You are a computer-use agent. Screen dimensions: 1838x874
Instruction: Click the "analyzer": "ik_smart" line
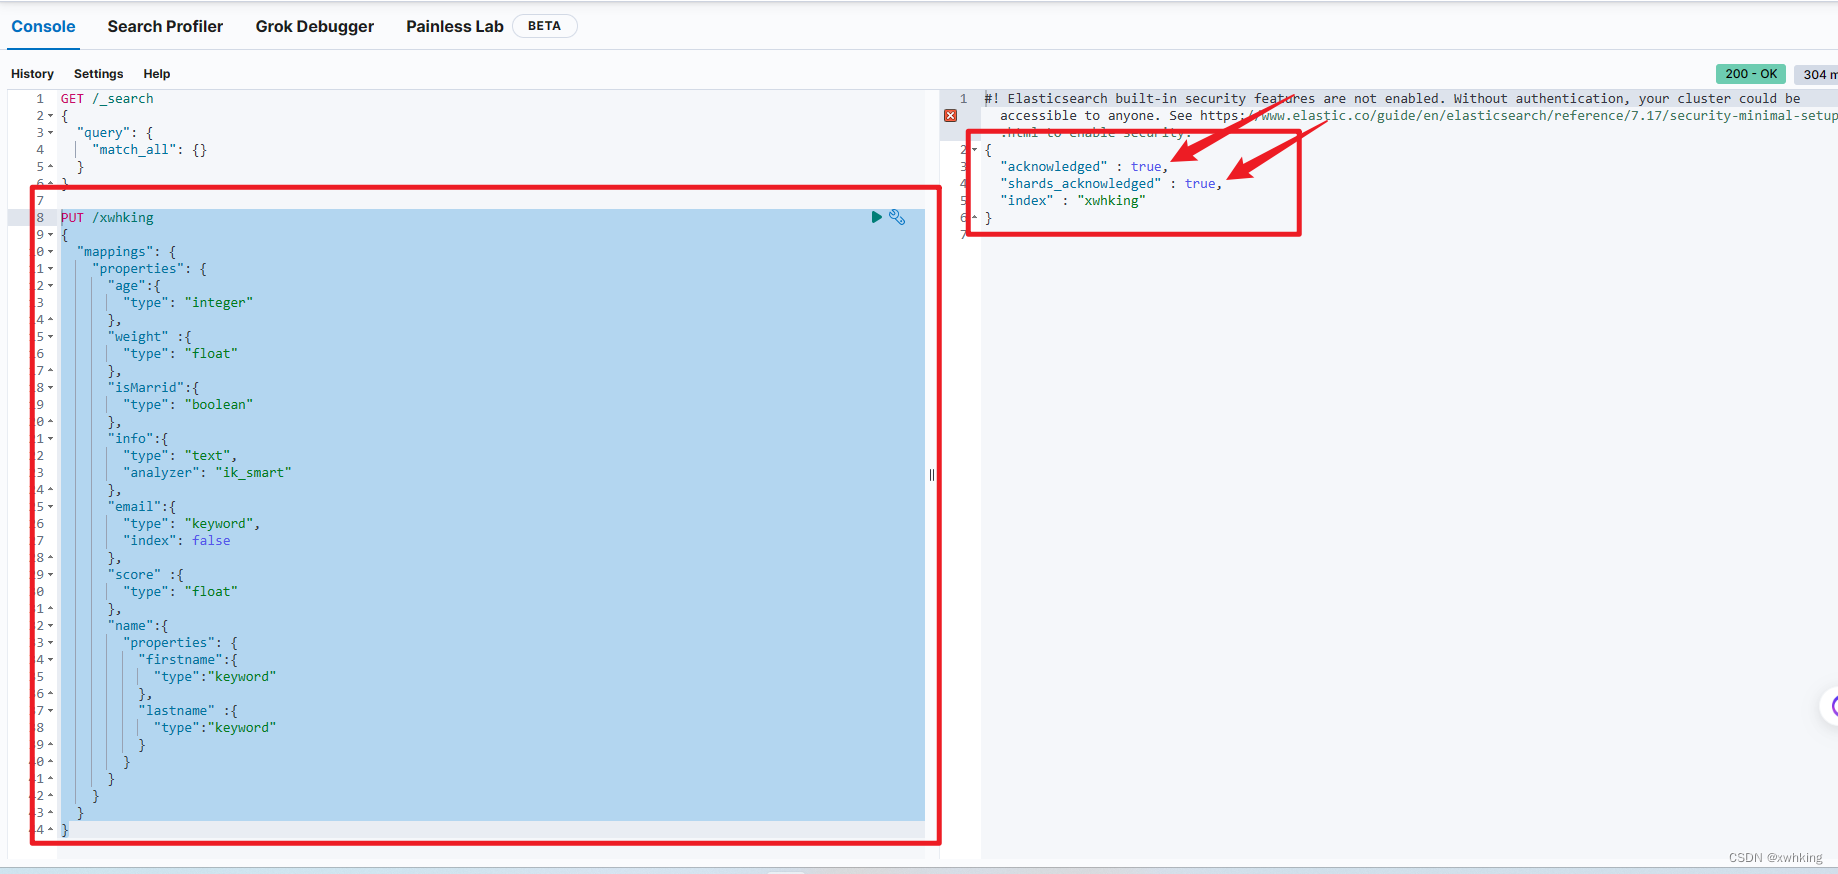click(207, 473)
